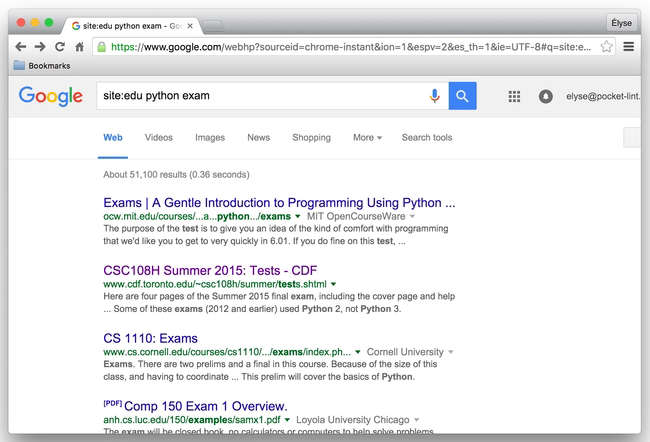Switch to the Images tab
This screenshot has height=442, width=650.
[210, 138]
